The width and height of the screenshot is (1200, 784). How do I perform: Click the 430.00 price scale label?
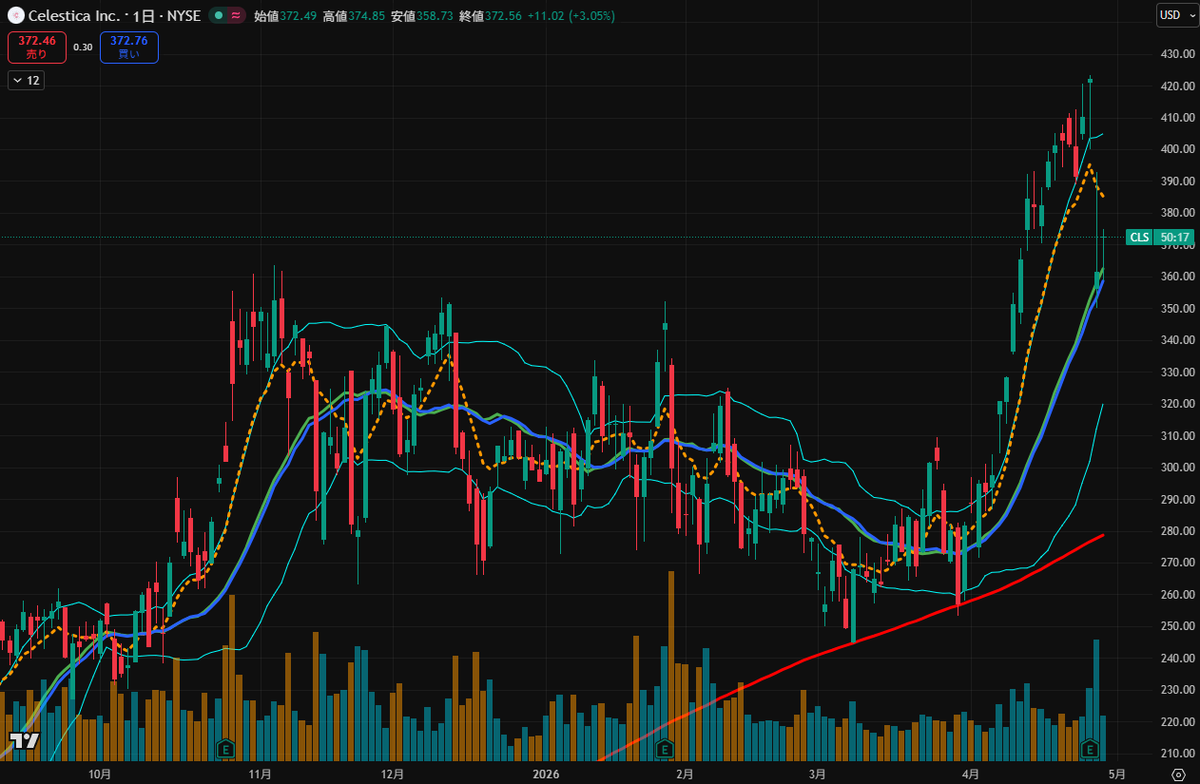(1176, 54)
